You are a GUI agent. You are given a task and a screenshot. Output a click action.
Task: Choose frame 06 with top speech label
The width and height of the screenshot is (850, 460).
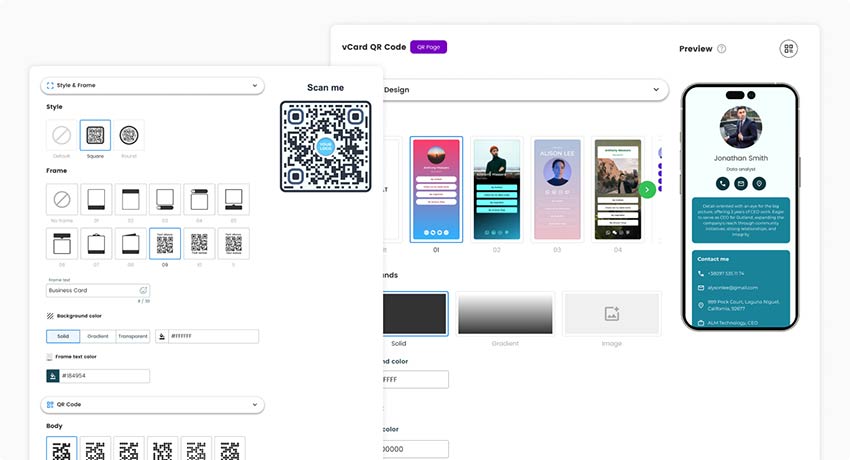(x=62, y=244)
